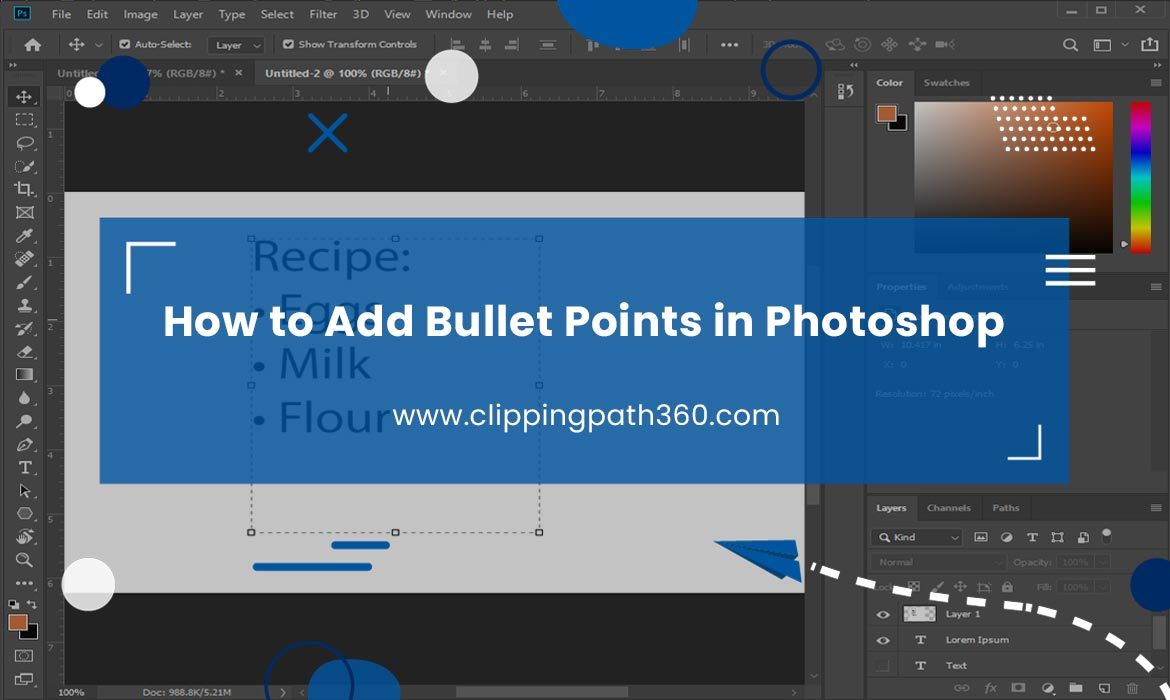The height and width of the screenshot is (700, 1170).
Task: Select the Blur tool
Action: [x=24, y=398]
